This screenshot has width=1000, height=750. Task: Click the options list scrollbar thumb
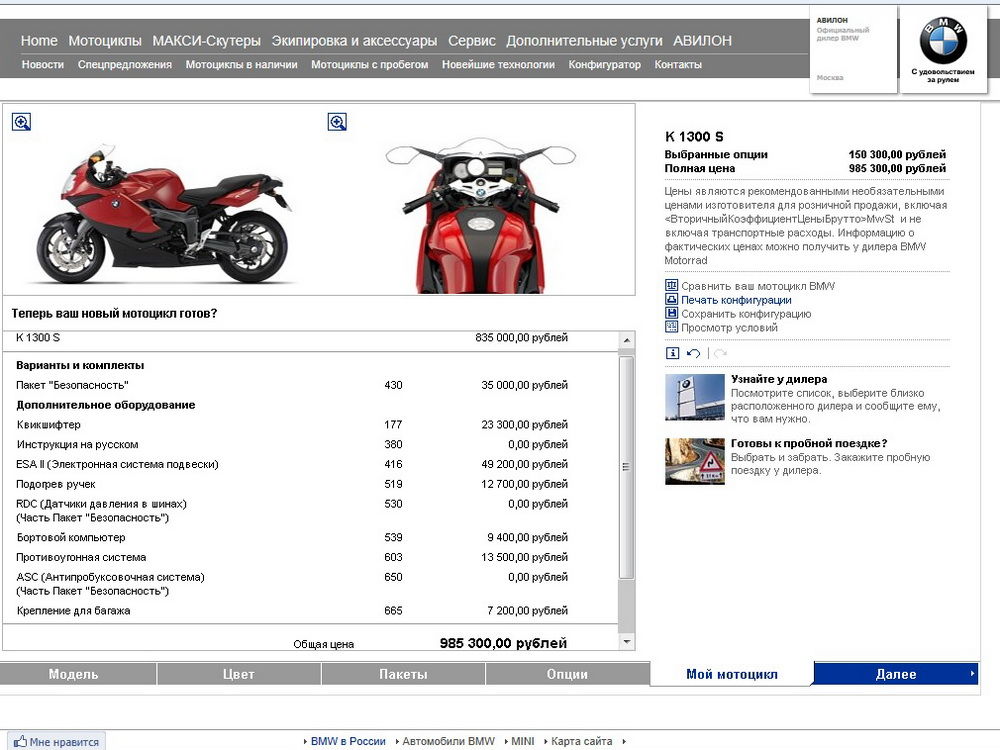[626, 467]
